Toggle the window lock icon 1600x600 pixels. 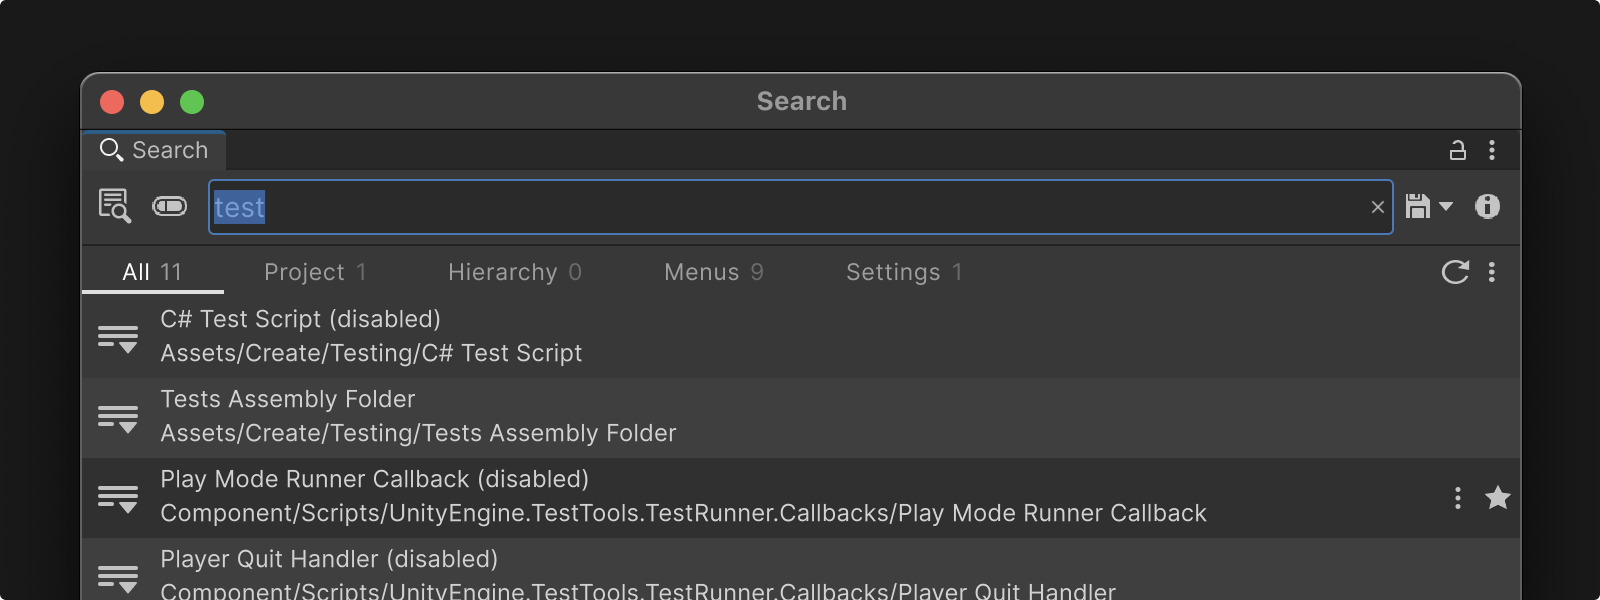[x=1458, y=150]
